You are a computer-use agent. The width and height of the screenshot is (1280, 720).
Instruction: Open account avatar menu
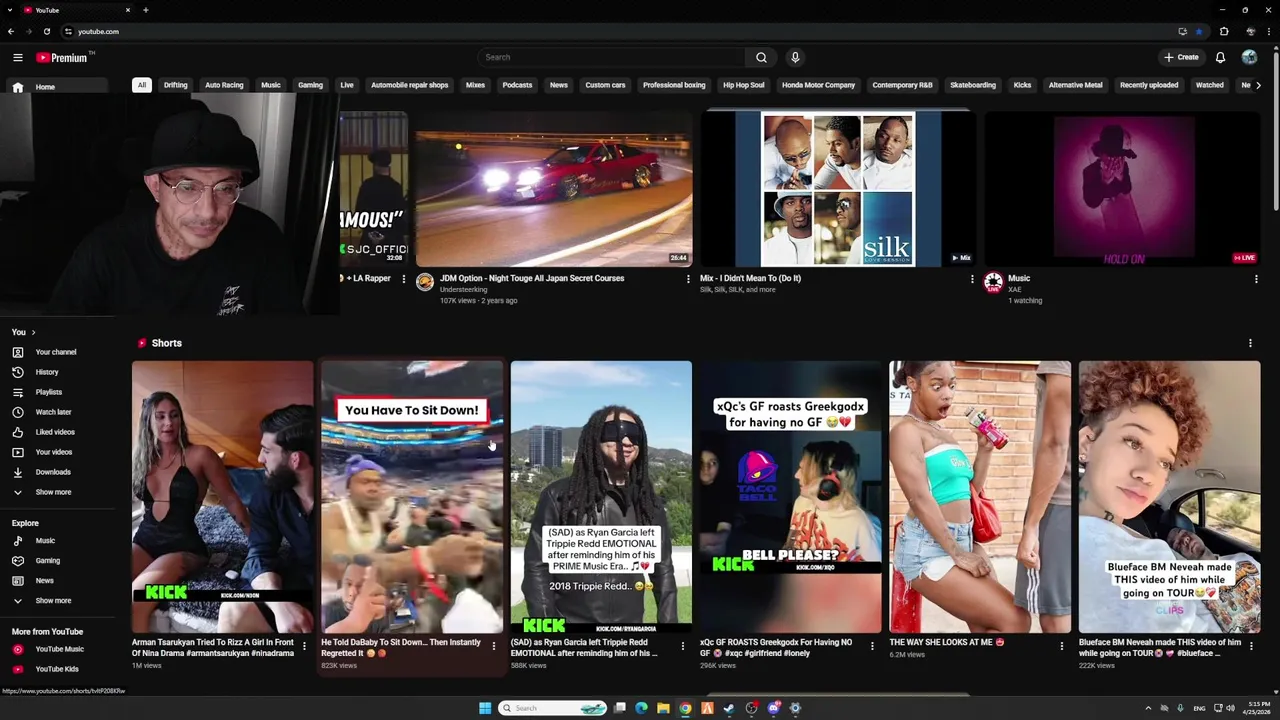(1249, 57)
